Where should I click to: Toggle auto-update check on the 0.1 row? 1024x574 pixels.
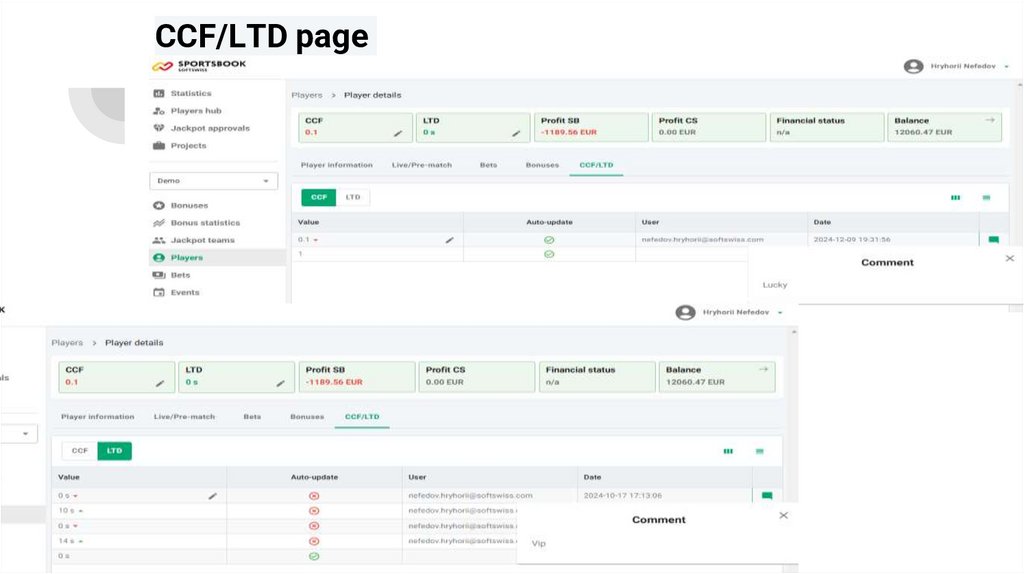(x=549, y=240)
